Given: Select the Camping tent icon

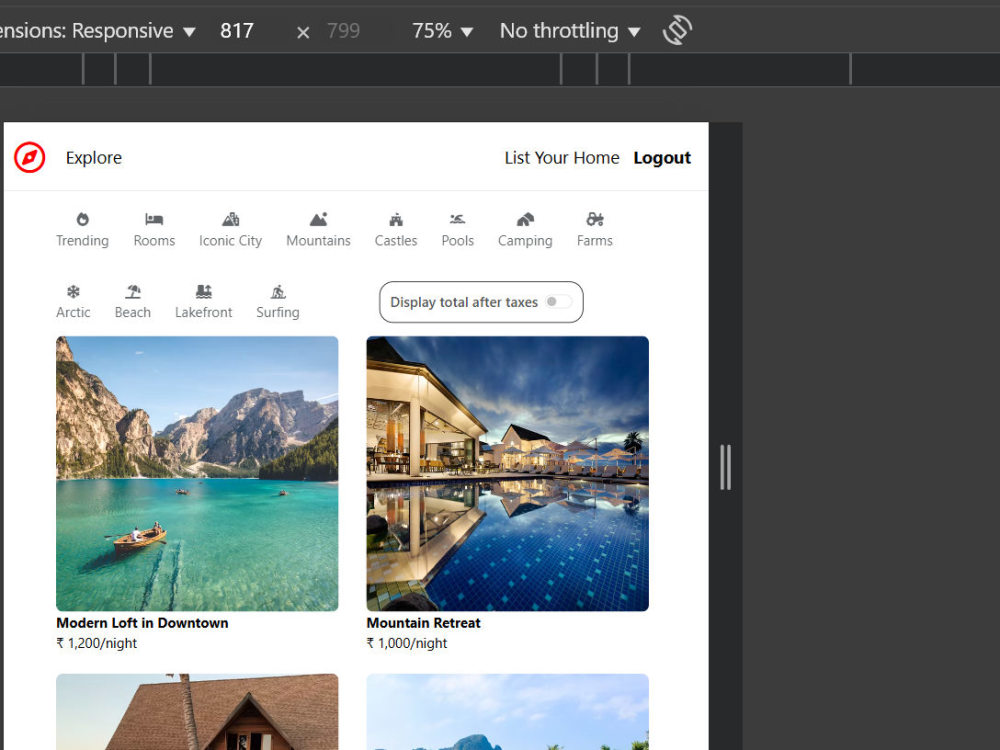Looking at the screenshot, I should tap(525, 219).
